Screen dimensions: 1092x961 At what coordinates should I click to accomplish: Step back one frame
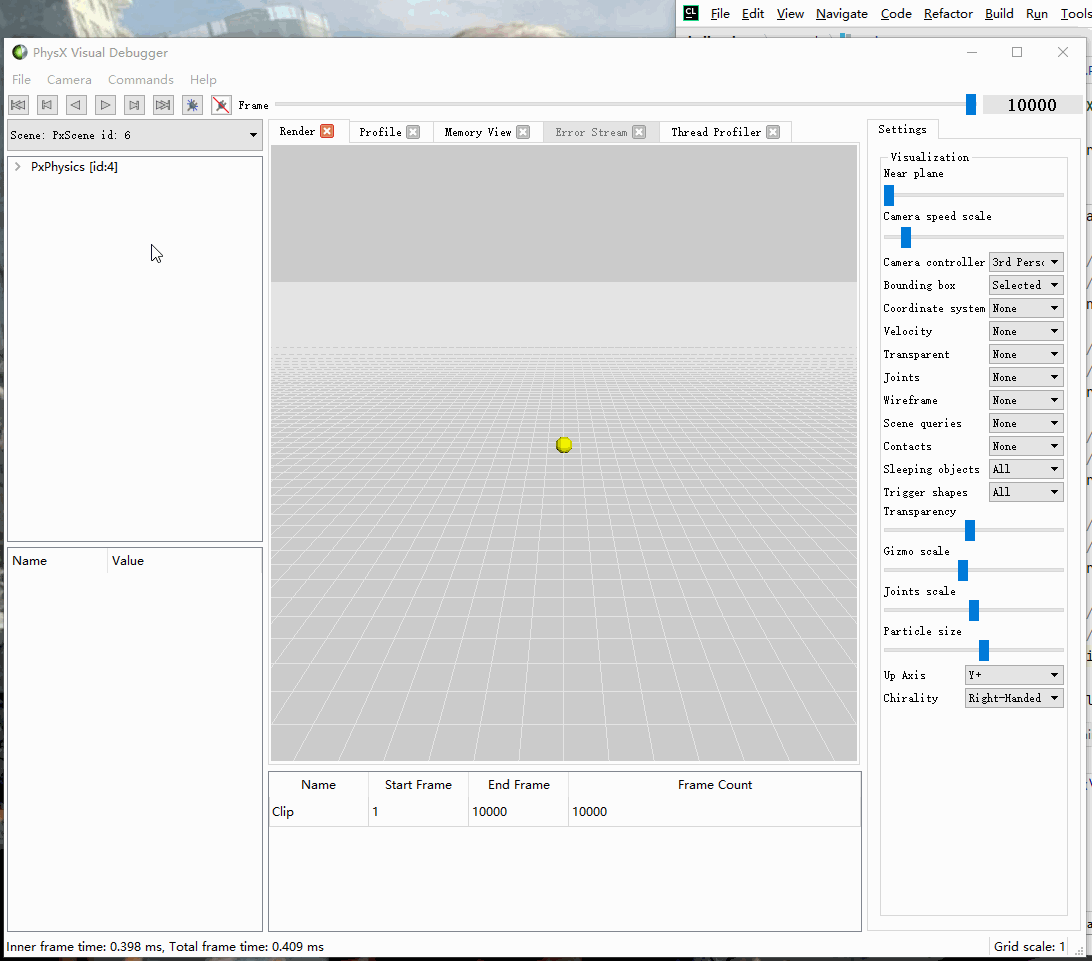[x=47, y=105]
